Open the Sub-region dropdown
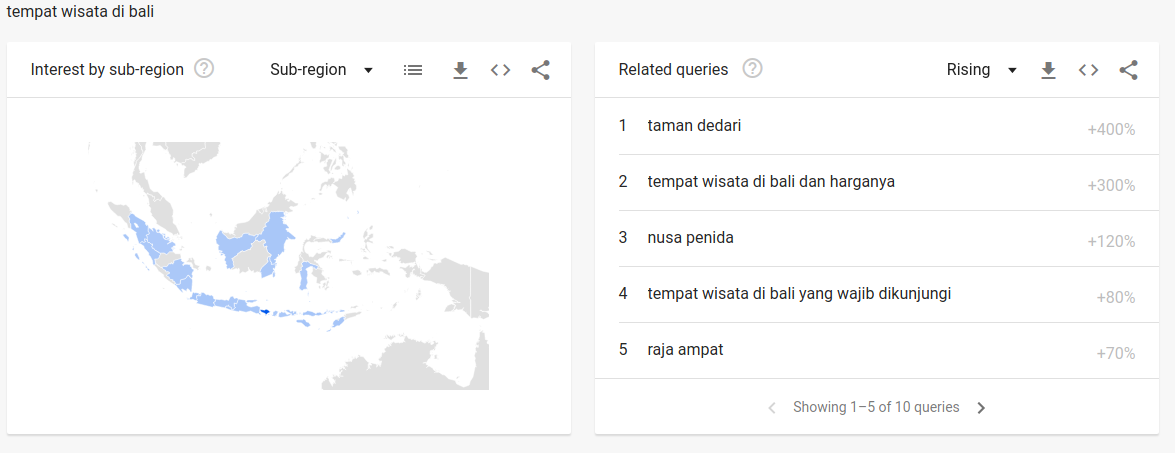 321,70
